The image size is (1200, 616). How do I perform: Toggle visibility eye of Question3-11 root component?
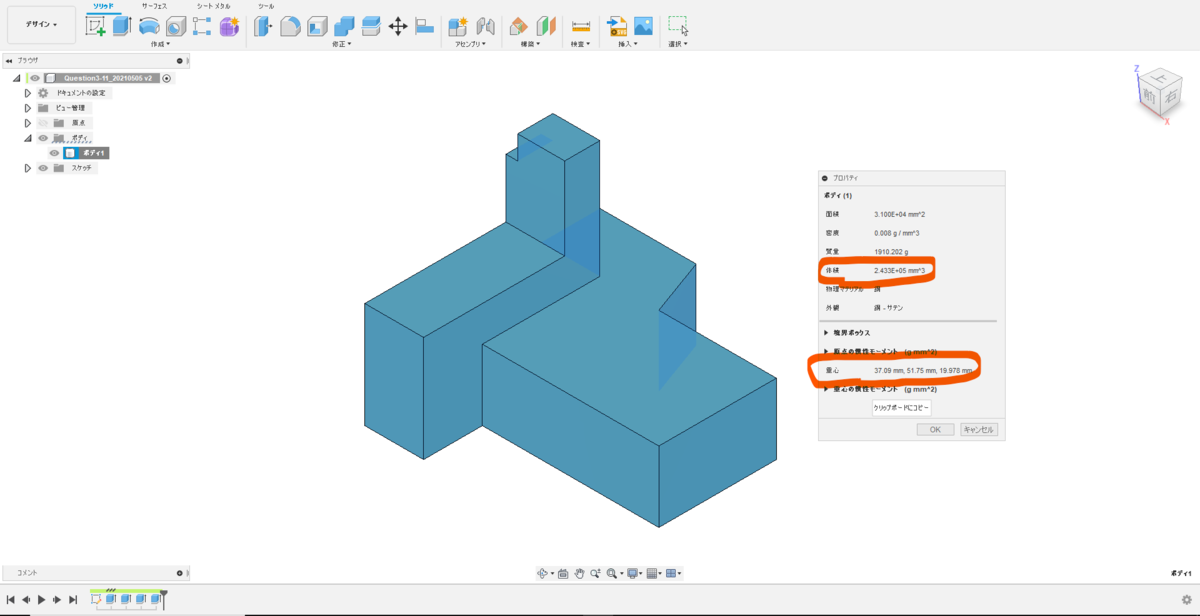tap(34, 78)
